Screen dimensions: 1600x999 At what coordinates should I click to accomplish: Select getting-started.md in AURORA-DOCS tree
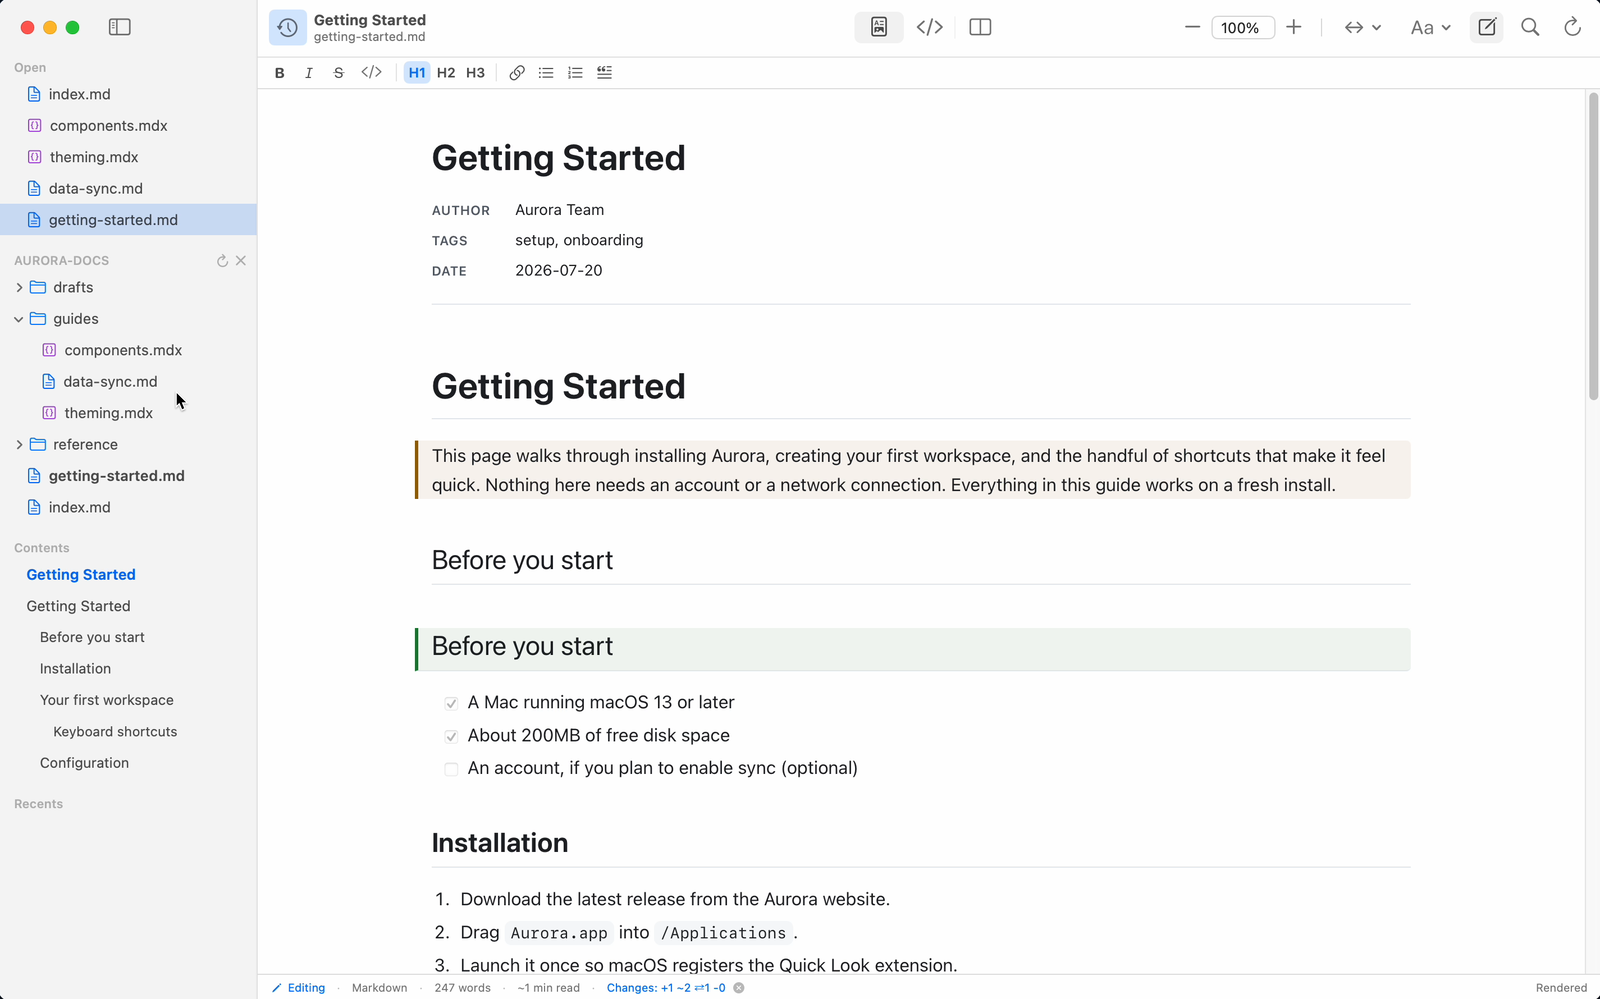coord(128,476)
